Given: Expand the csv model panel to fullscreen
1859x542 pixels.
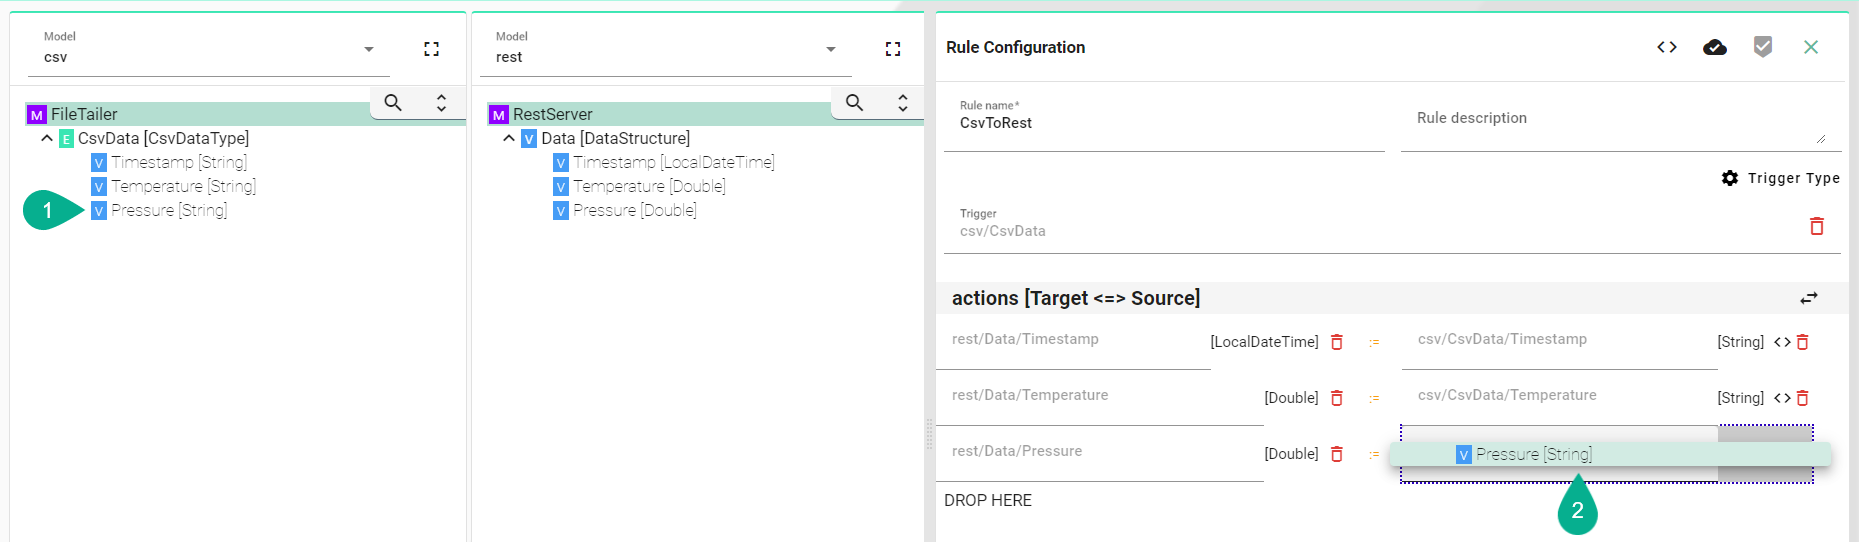Looking at the screenshot, I should coord(431,49).
